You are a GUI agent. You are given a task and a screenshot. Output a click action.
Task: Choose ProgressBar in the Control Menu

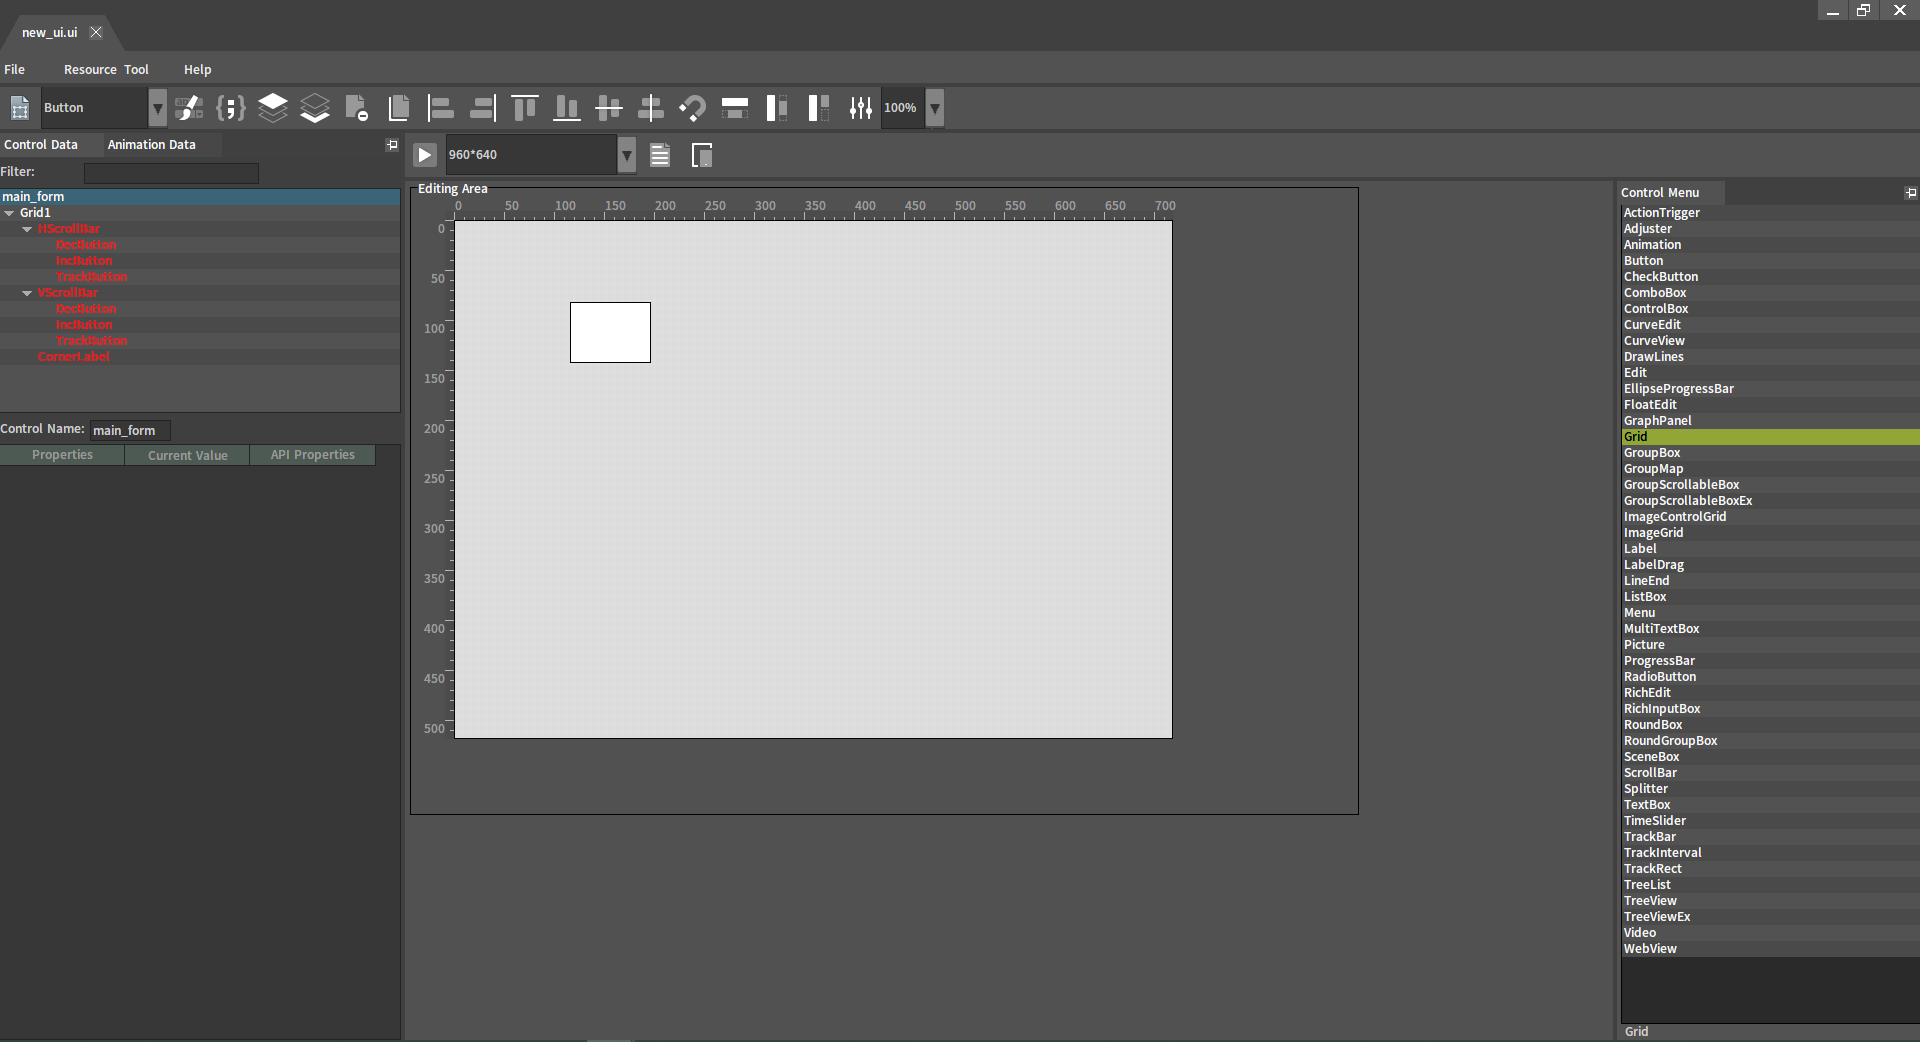(1770, 661)
